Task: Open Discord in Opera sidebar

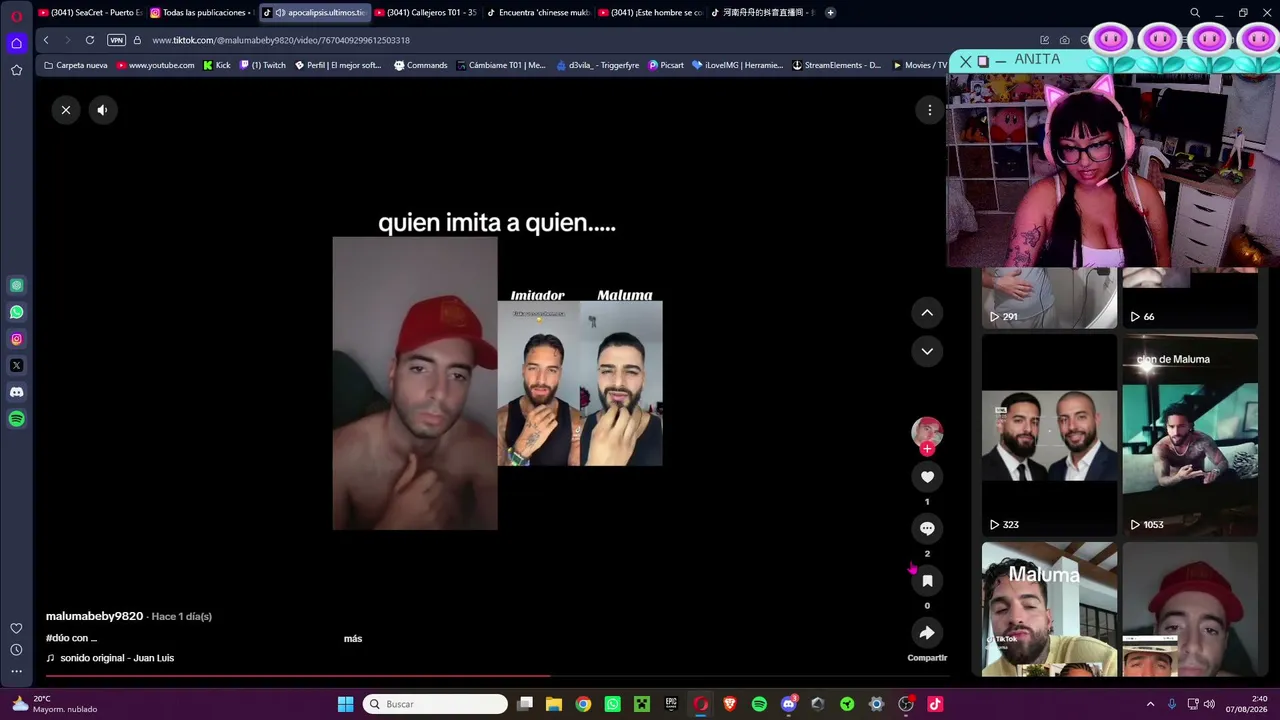Action: point(16,393)
